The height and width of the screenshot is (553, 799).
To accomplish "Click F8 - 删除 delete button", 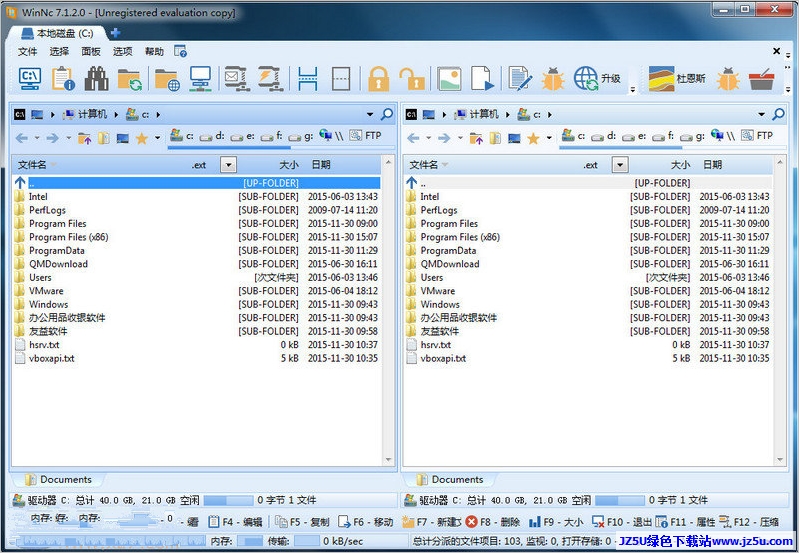I will (x=492, y=522).
